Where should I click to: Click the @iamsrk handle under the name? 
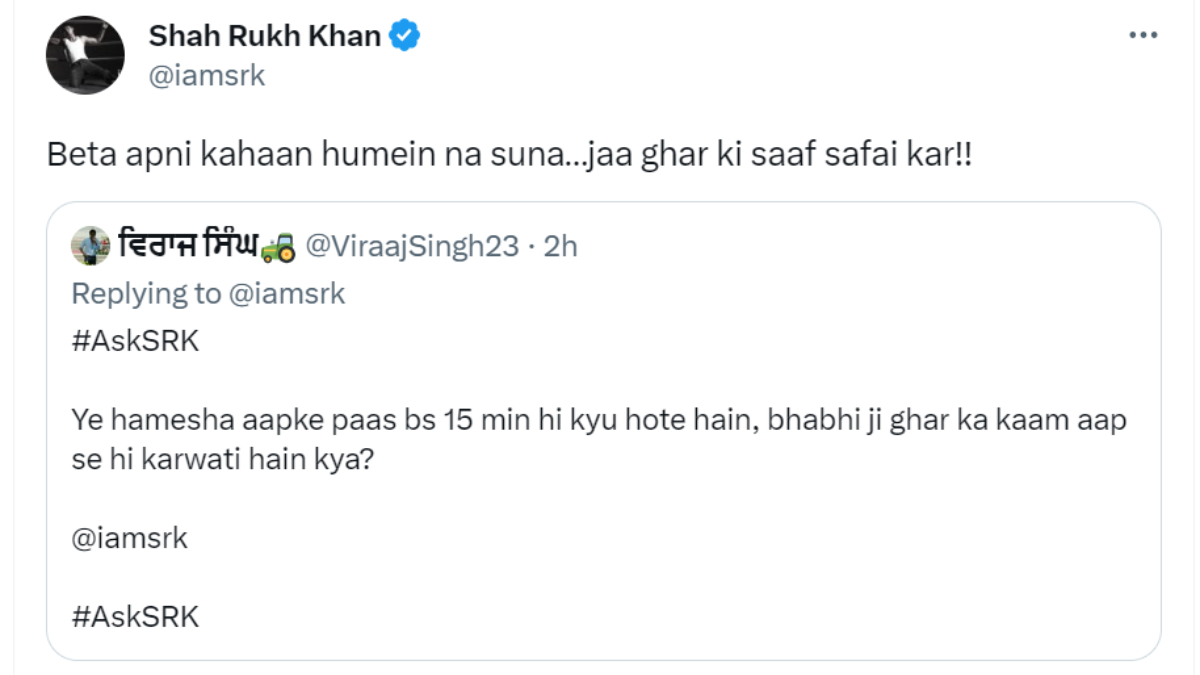click(x=207, y=75)
